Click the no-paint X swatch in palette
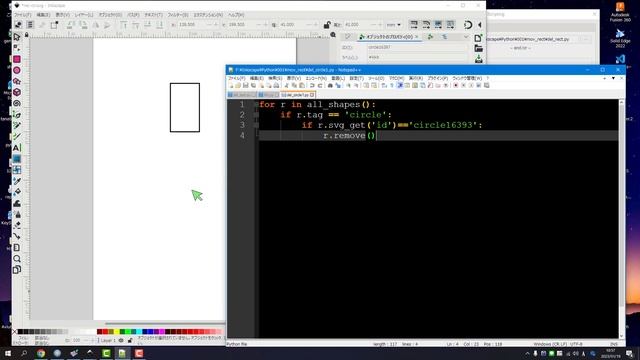Viewport: 640px width, 360px height. pyautogui.click(x=15, y=331)
